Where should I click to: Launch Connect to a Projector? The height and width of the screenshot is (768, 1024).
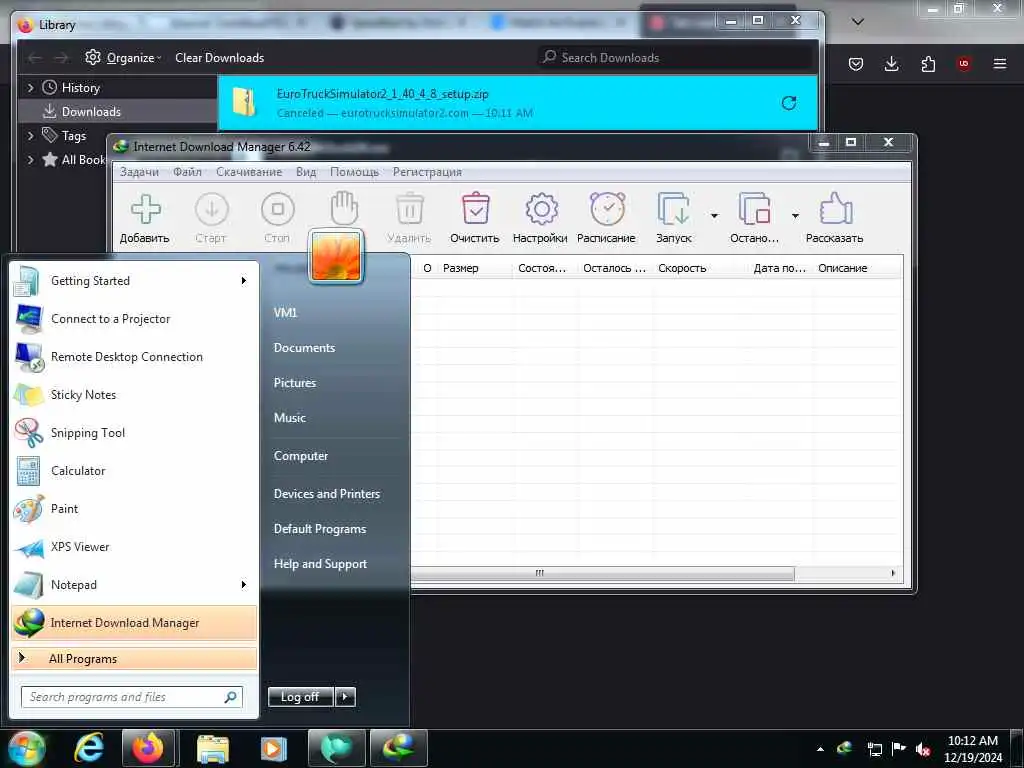(x=135, y=319)
